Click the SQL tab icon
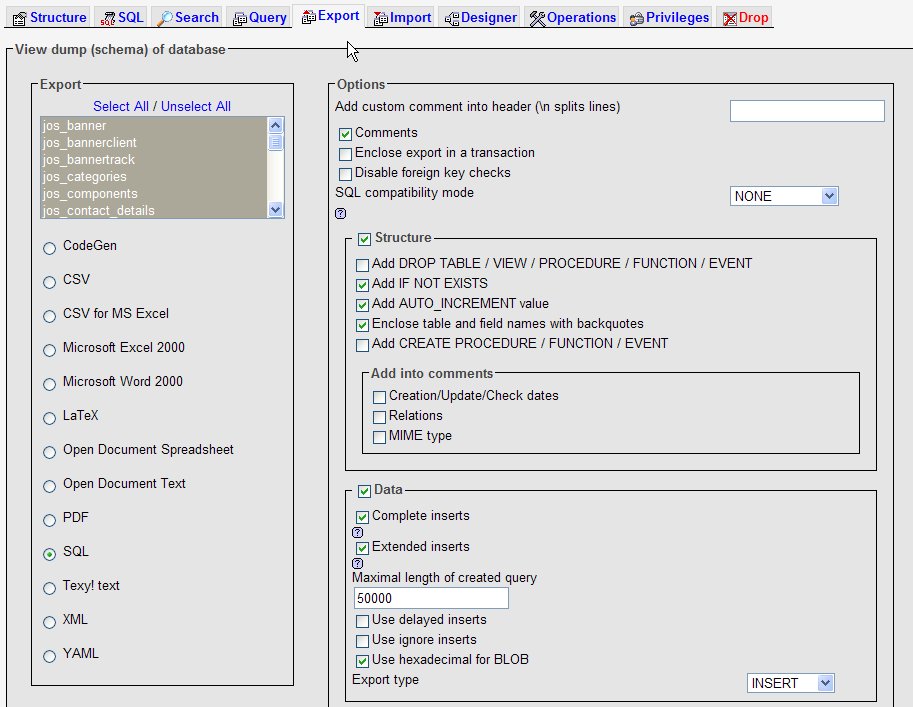Viewport: 913px width, 707px height. (x=108, y=19)
